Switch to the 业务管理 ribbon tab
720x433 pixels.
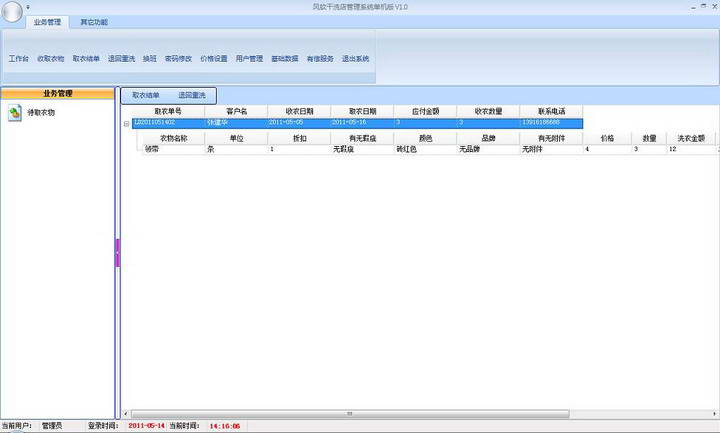pyautogui.click(x=47, y=22)
